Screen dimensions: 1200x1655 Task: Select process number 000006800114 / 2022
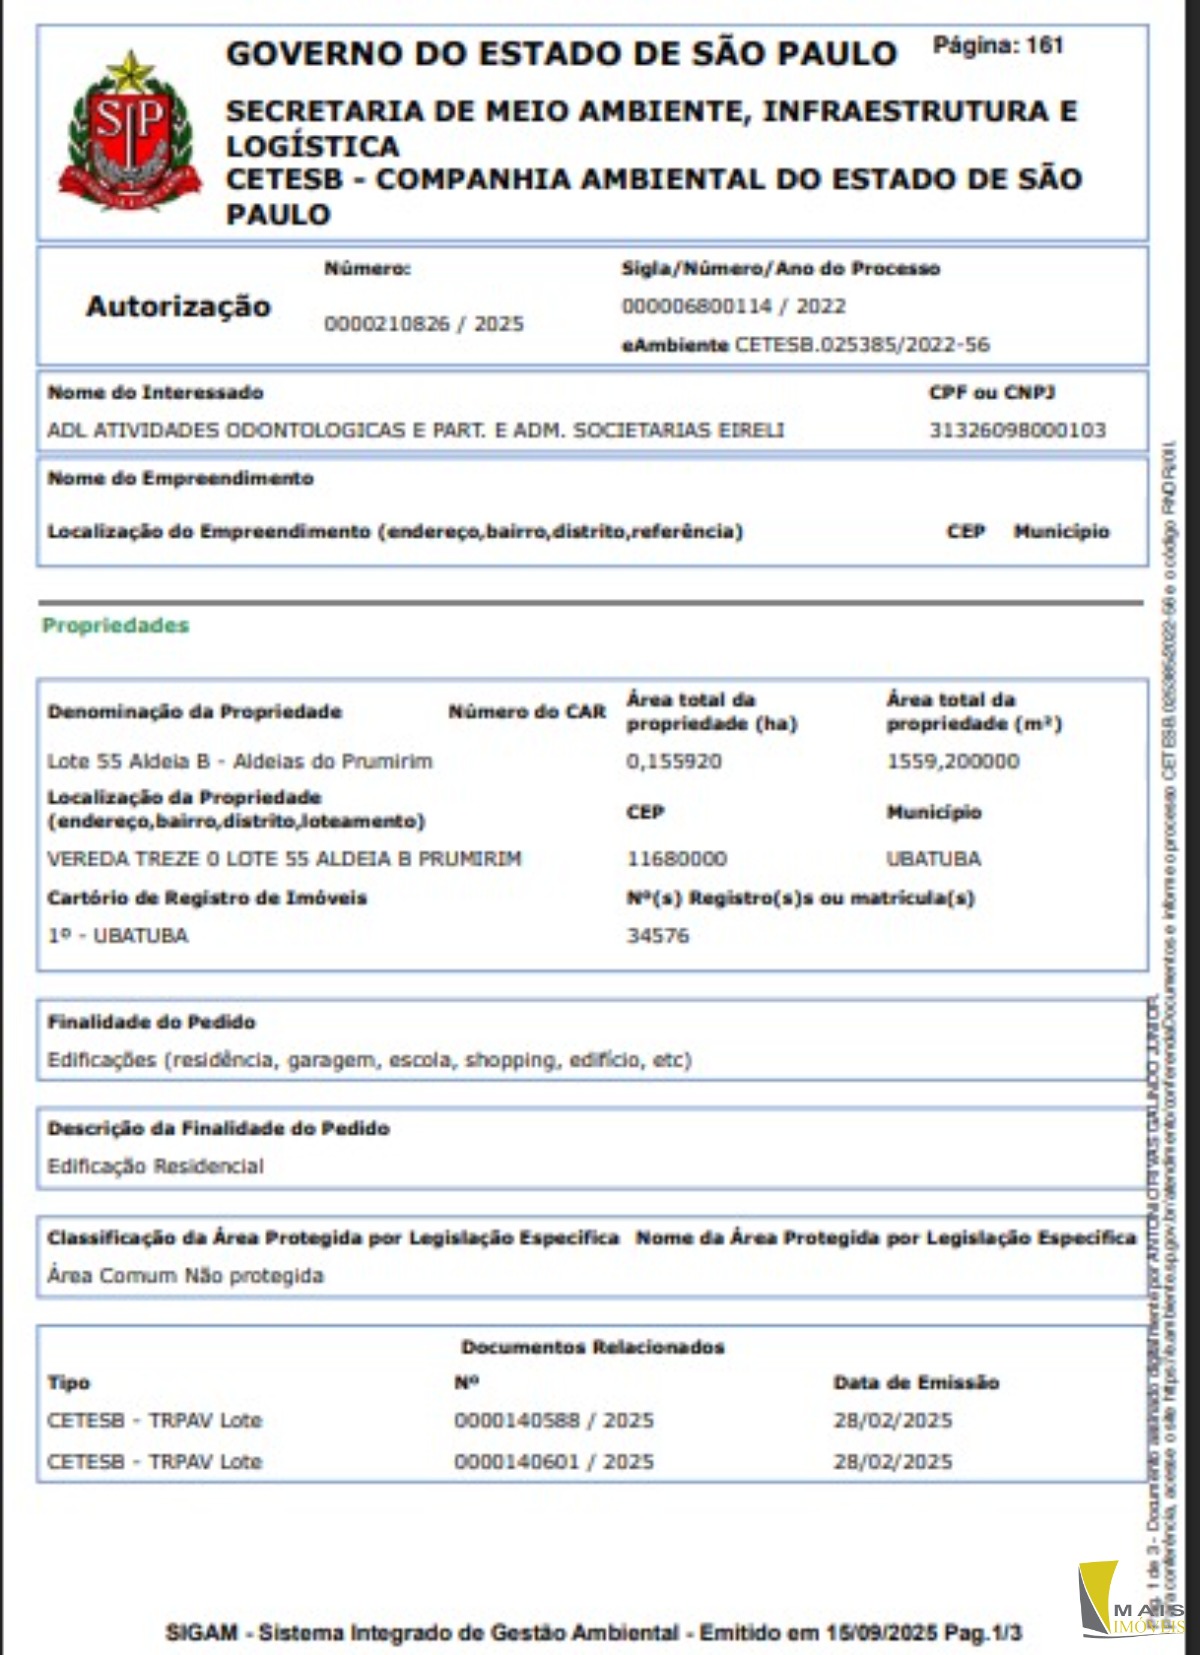coord(733,306)
